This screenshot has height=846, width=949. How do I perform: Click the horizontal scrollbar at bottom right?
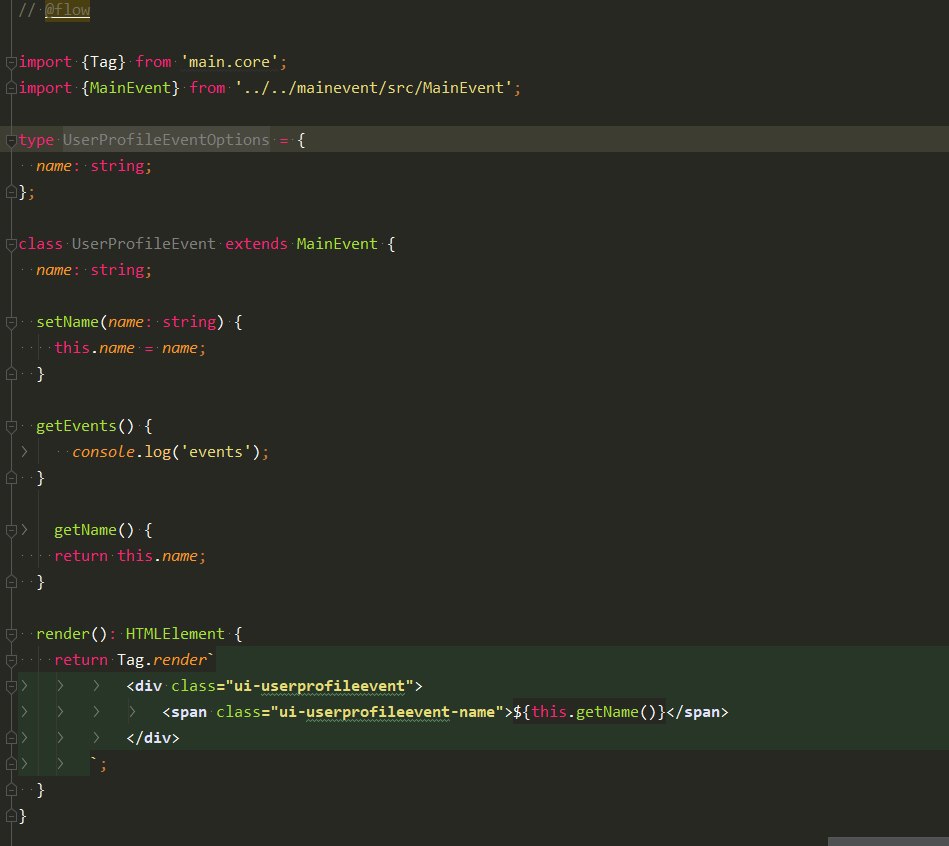[x=888, y=842]
